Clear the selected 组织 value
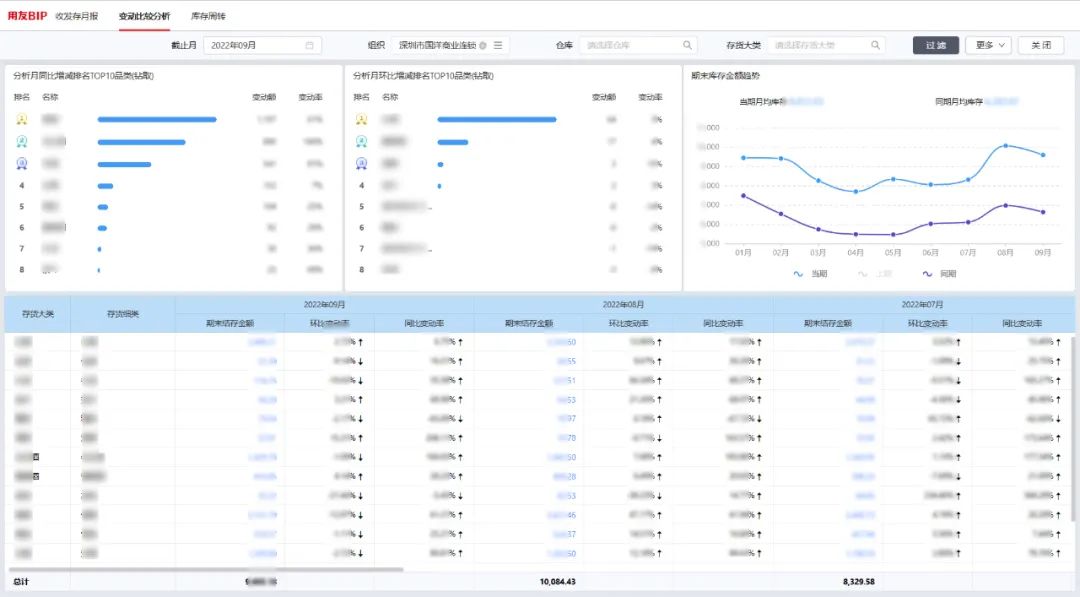The width and height of the screenshot is (1080, 597). point(483,45)
